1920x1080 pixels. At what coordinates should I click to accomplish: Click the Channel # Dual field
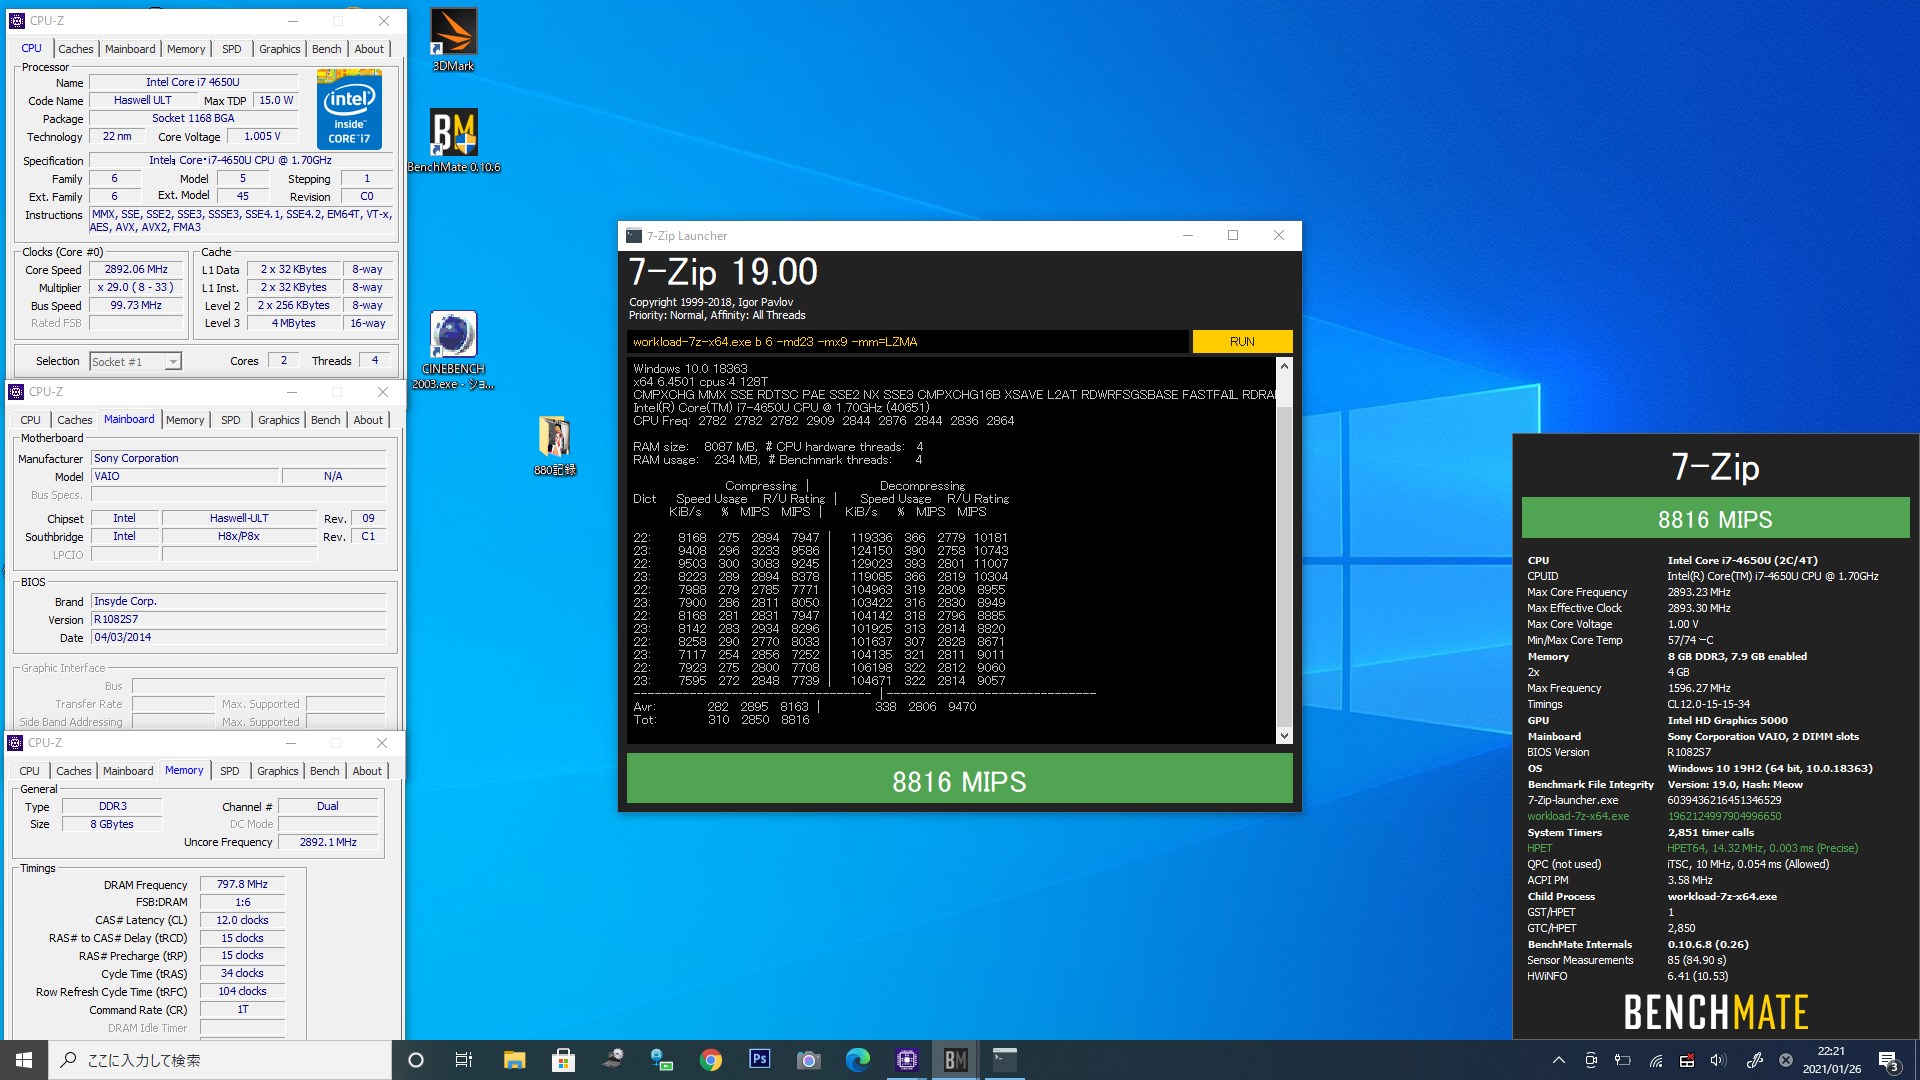pyautogui.click(x=328, y=807)
